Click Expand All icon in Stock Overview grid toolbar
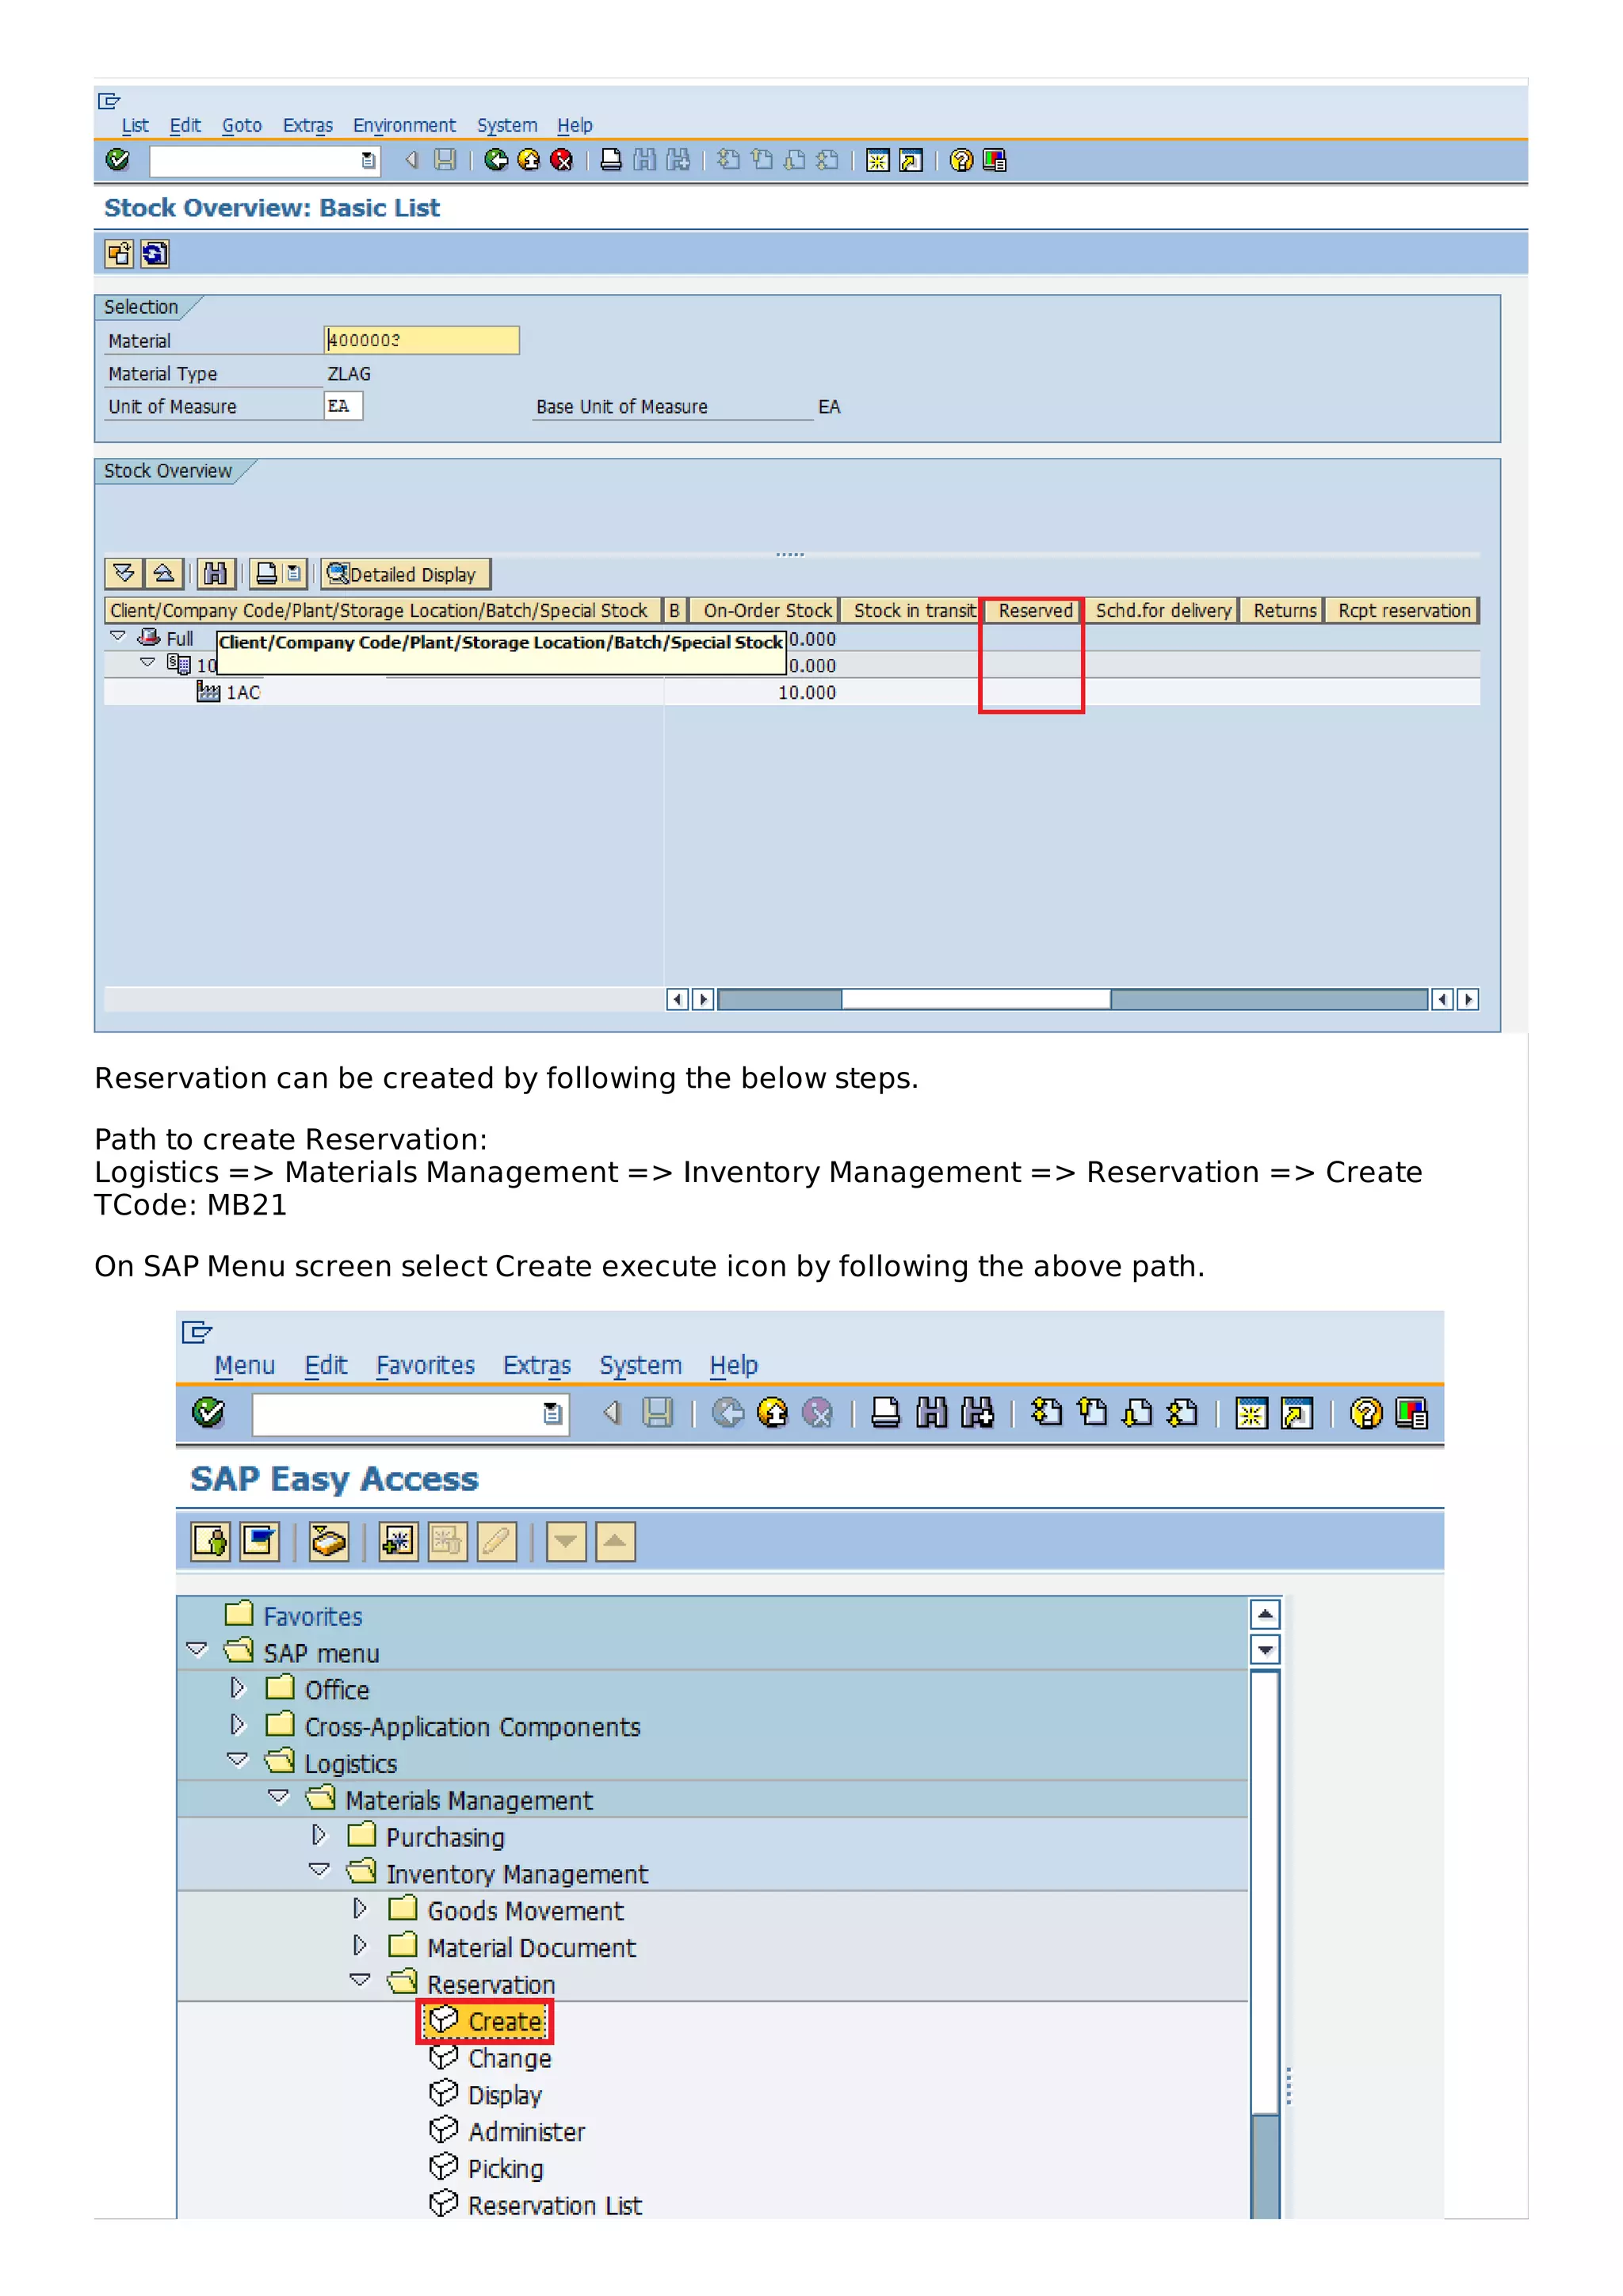Screen dimensions: 1623x2296 tap(124, 574)
